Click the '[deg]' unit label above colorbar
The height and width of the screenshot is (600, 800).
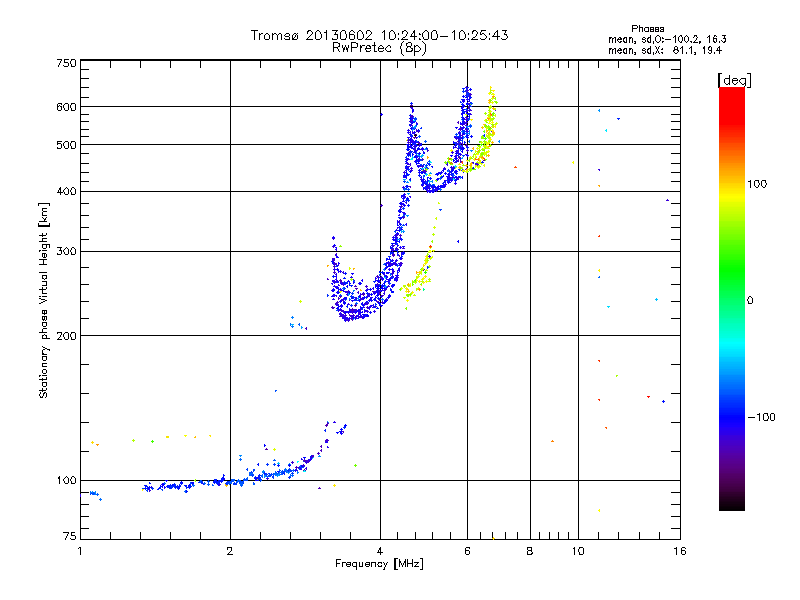pyautogui.click(x=734, y=80)
